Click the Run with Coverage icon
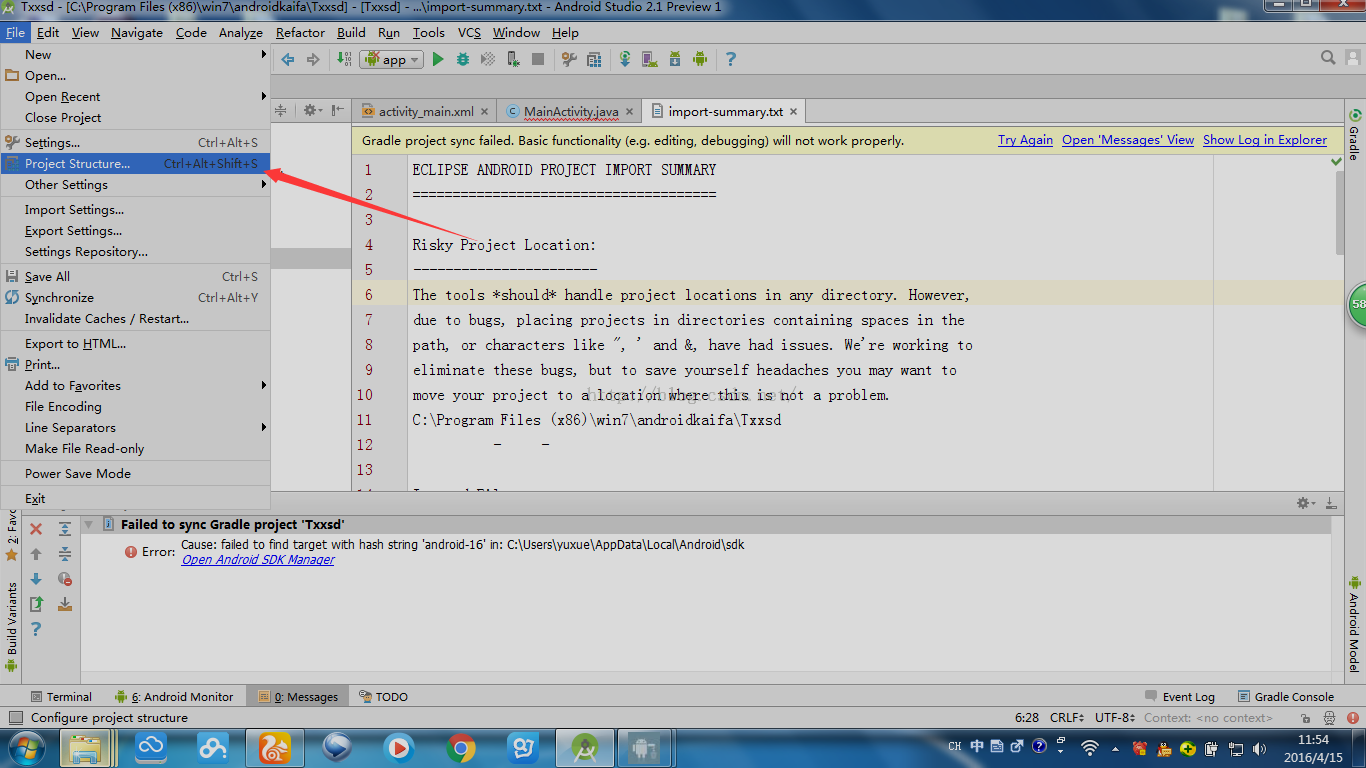This screenshot has width=1366, height=768. 488,60
